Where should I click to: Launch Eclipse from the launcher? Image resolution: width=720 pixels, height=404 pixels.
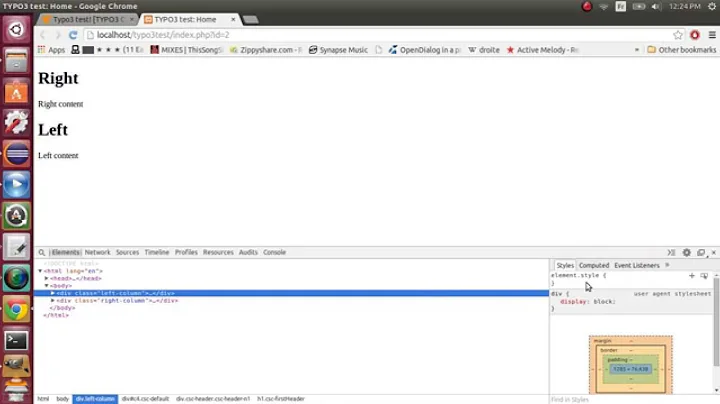(16, 154)
